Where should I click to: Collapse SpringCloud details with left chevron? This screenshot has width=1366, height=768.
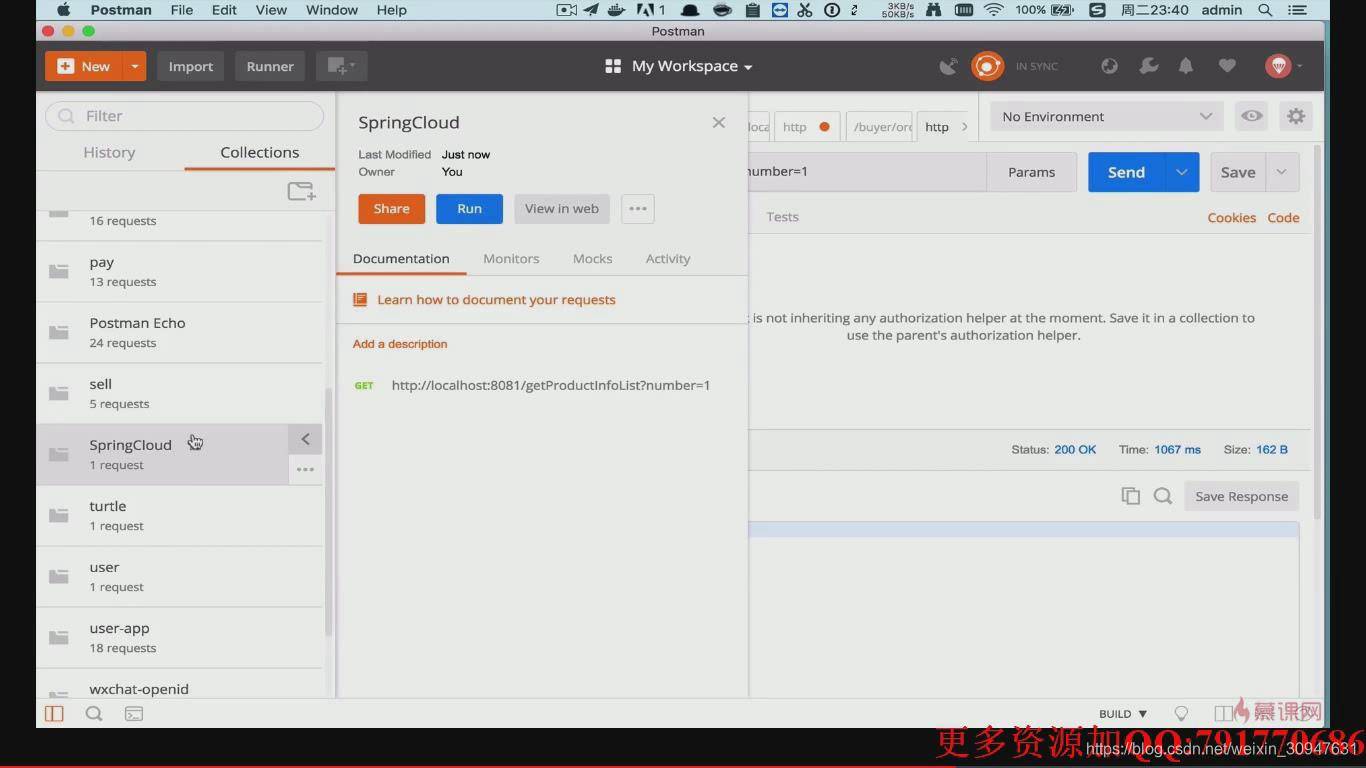(305, 439)
